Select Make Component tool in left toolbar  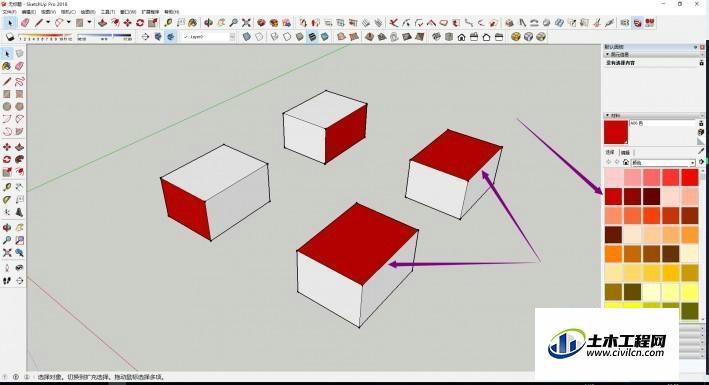point(19,54)
